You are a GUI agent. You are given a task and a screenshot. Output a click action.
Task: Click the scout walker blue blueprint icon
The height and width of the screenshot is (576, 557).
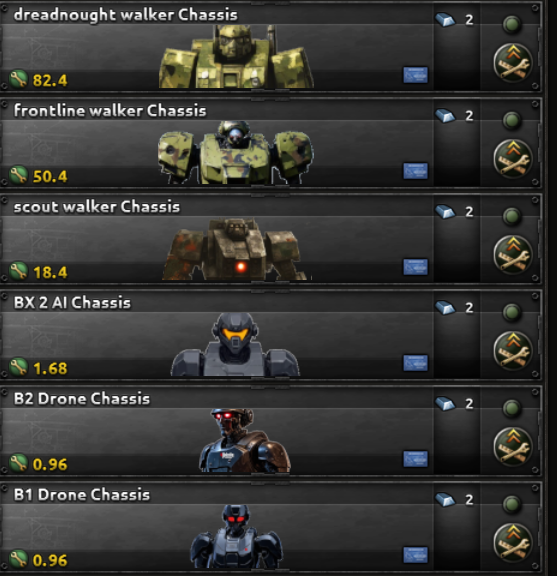[416, 267]
